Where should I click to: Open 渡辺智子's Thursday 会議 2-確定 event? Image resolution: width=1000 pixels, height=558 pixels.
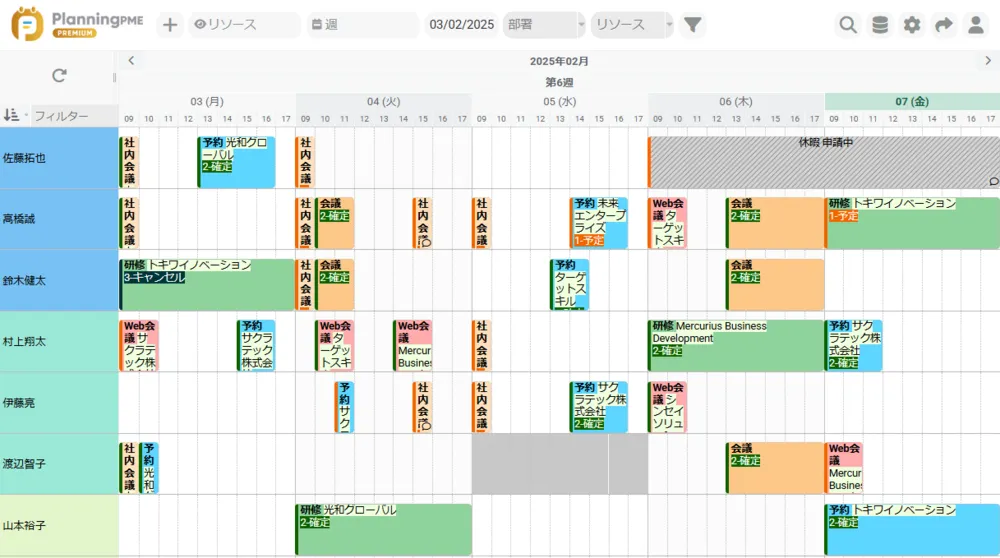click(775, 468)
